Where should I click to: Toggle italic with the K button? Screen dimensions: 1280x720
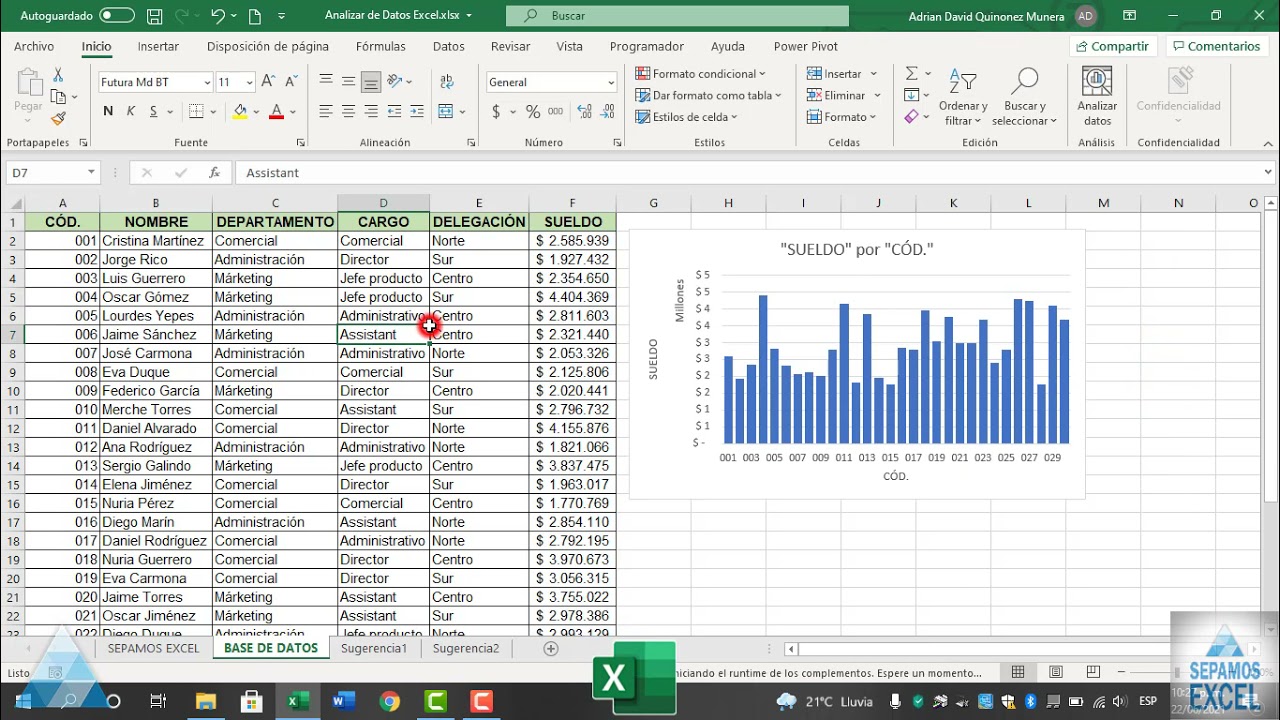click(x=130, y=111)
